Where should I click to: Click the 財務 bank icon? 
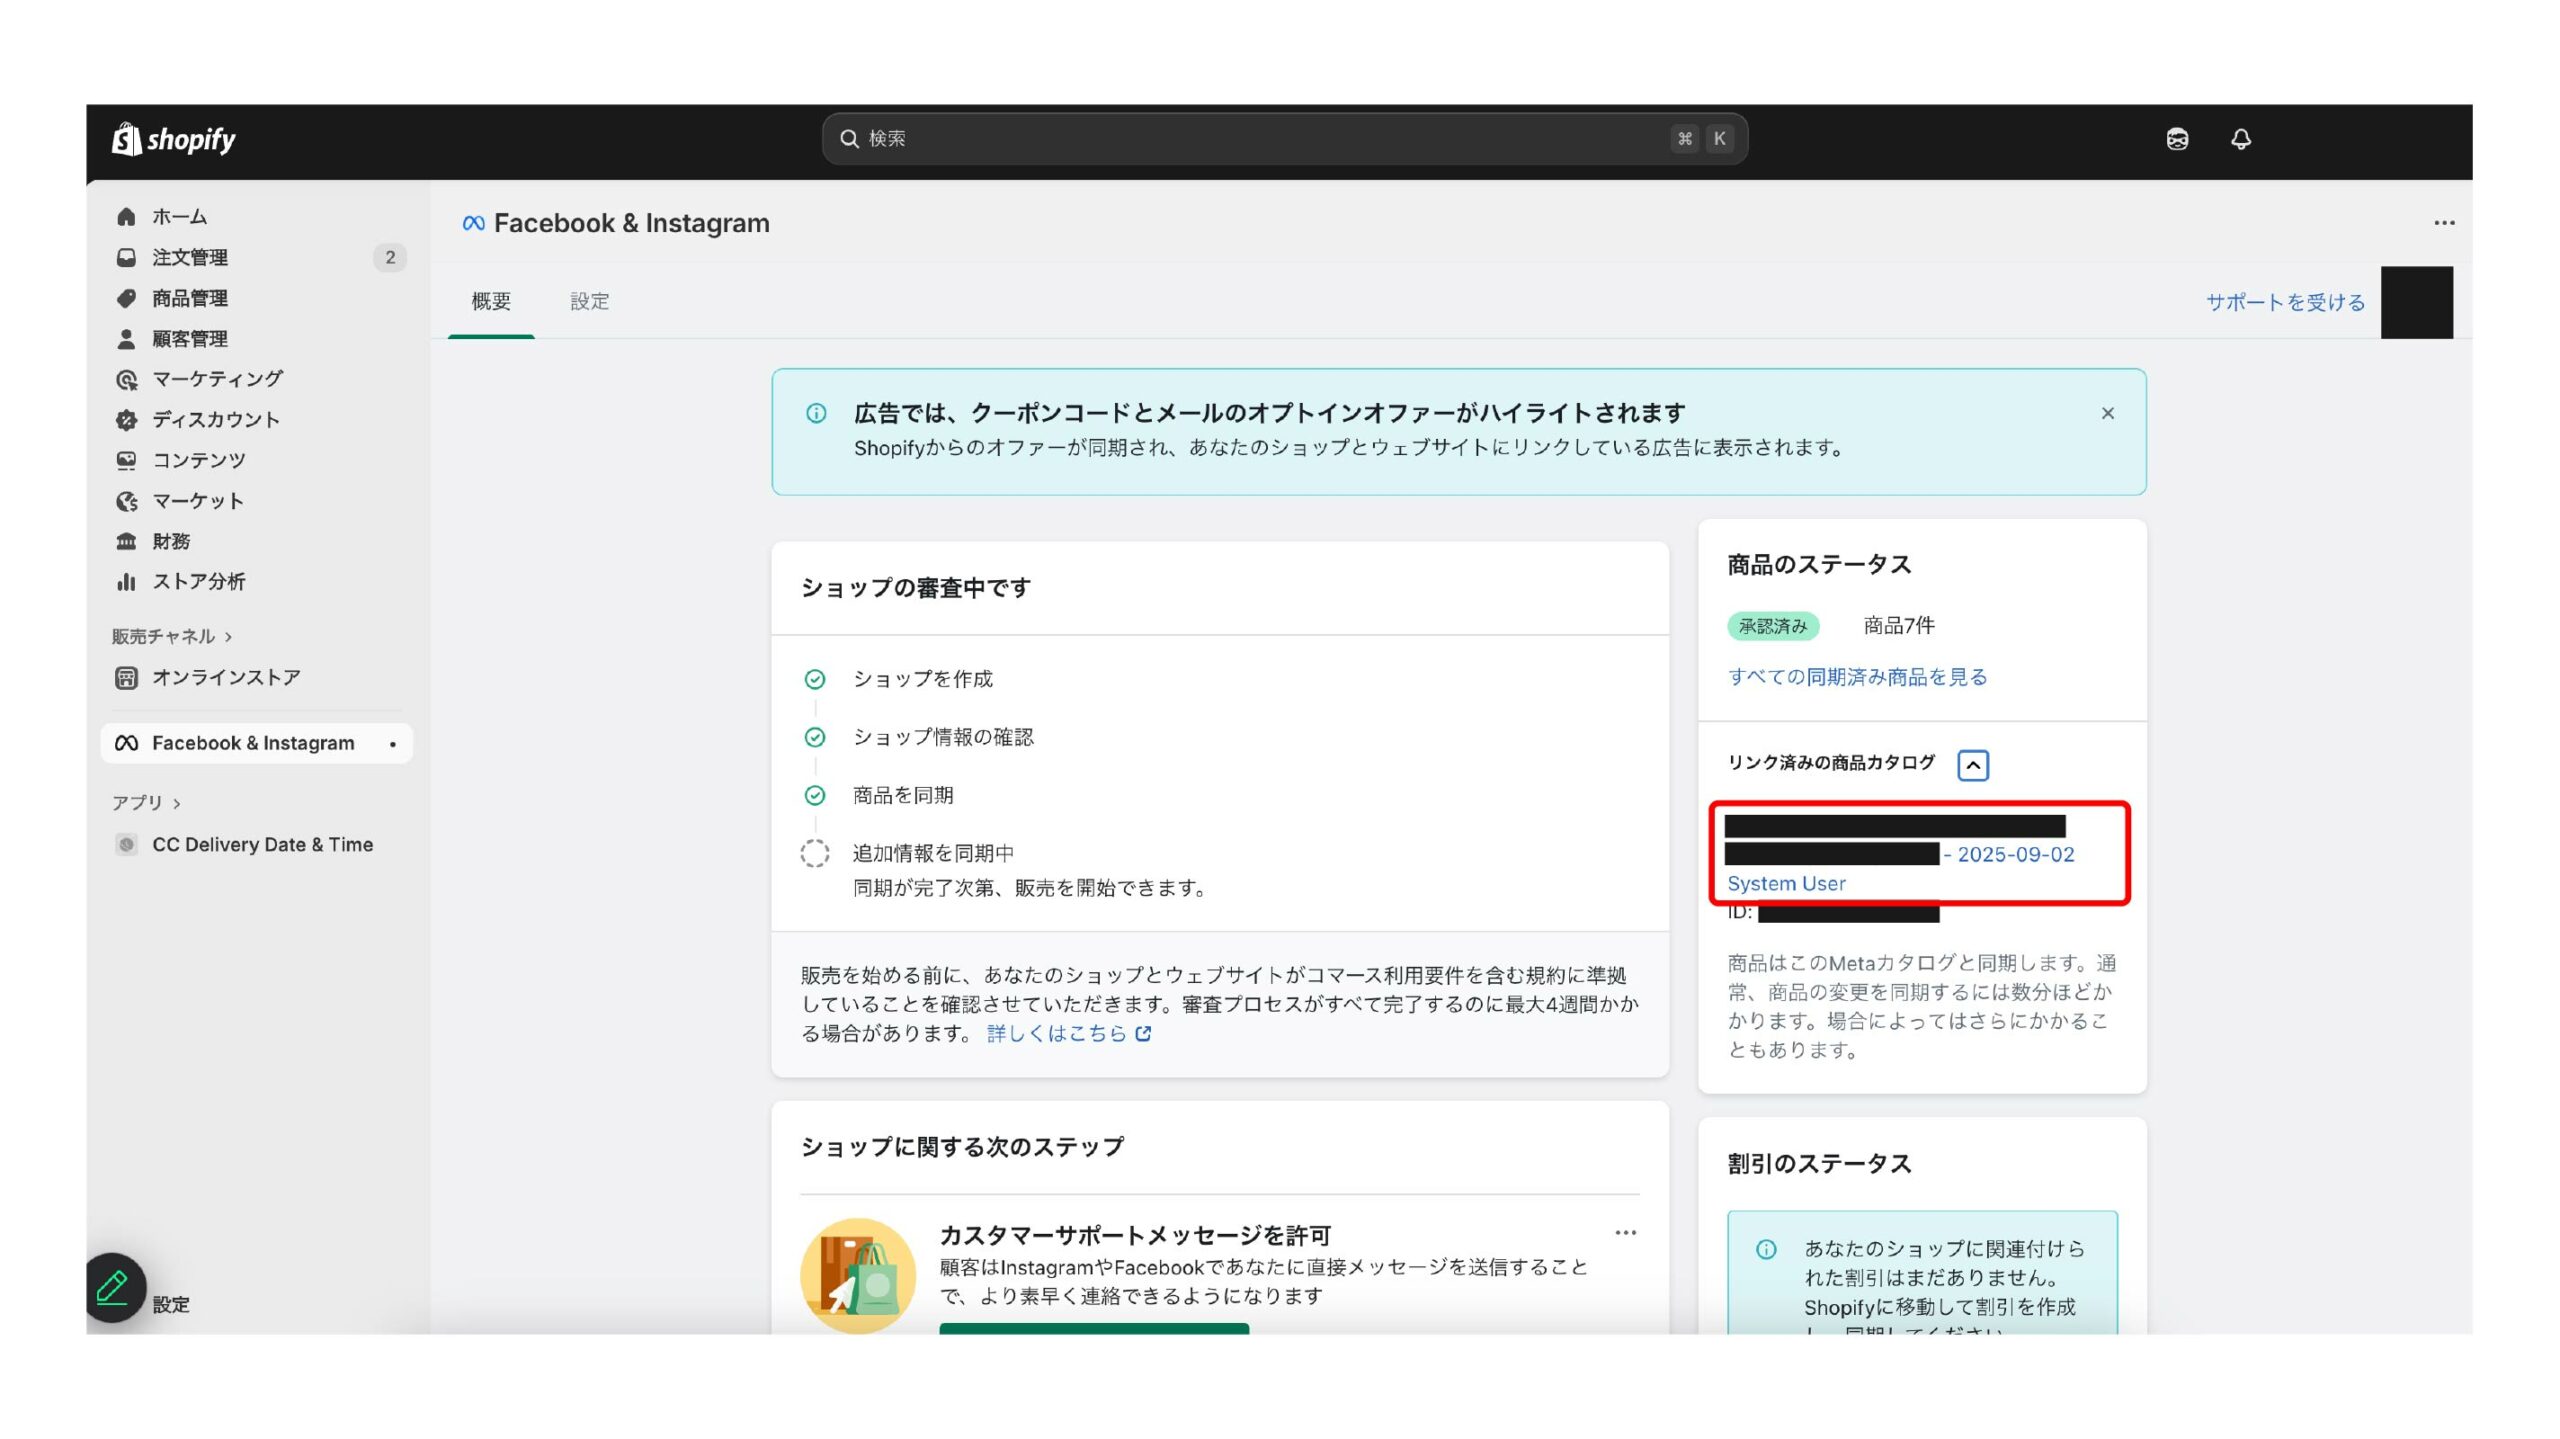[126, 541]
